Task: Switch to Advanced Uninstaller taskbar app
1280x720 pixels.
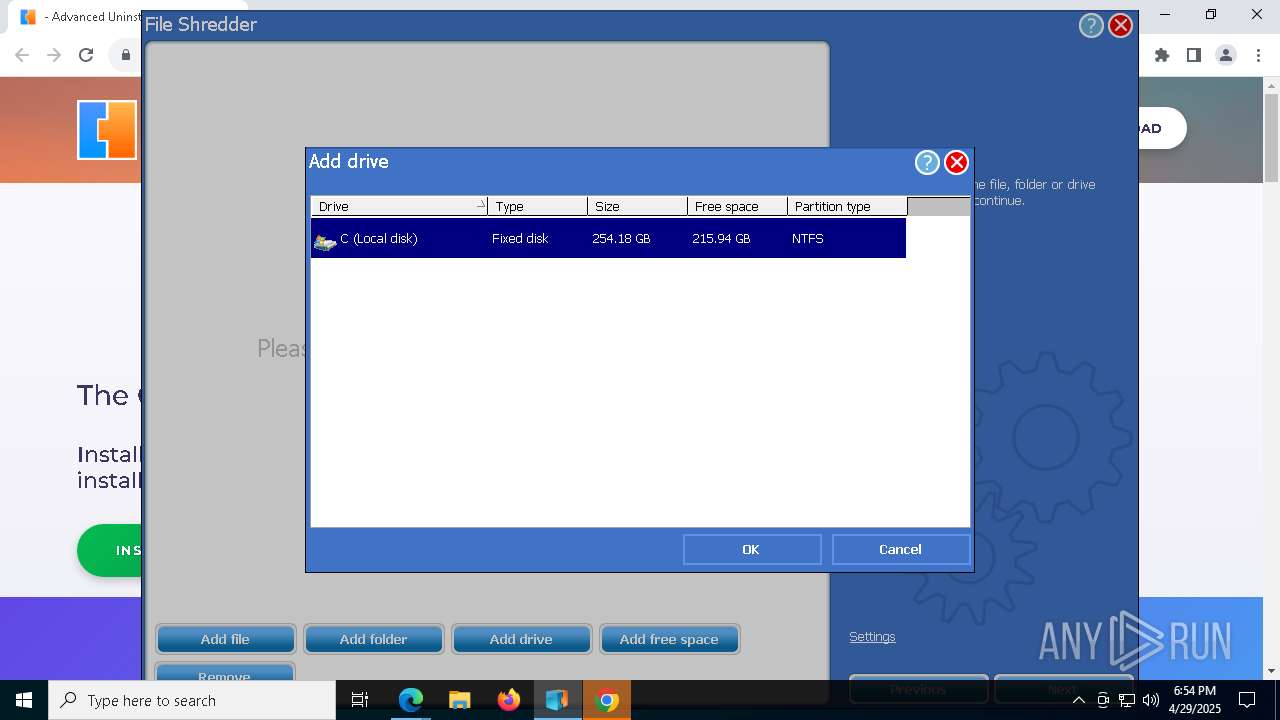Action: pos(557,700)
